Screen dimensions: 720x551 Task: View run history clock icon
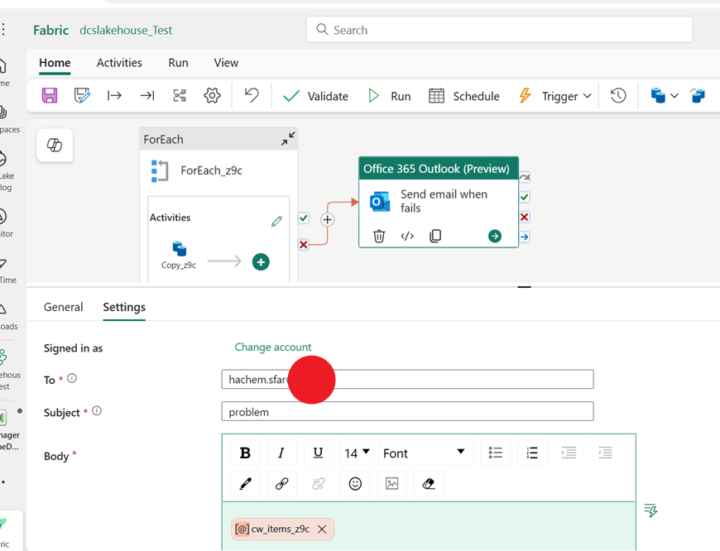coord(618,96)
